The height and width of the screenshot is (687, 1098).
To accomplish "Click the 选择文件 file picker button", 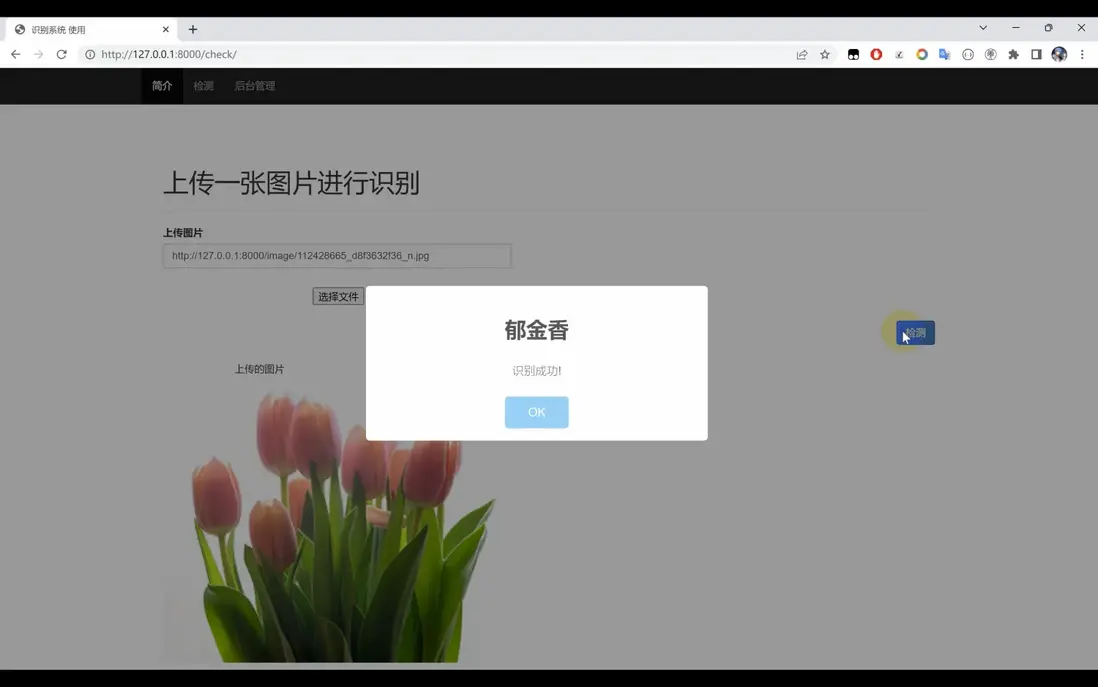I will coord(337,296).
